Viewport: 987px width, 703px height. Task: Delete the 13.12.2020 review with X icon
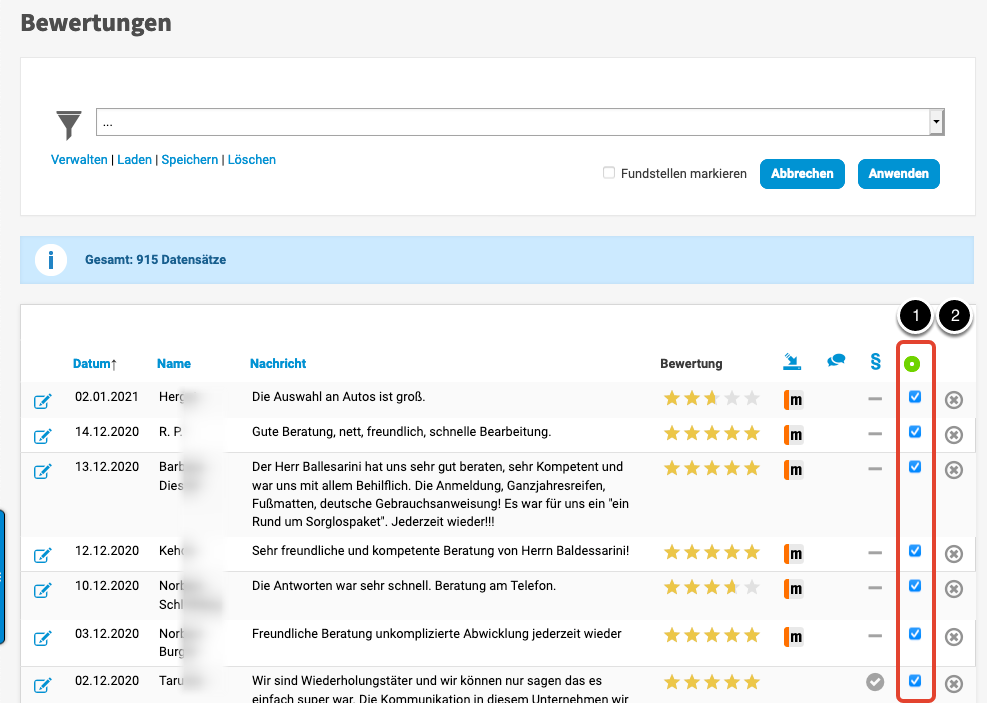(x=954, y=470)
